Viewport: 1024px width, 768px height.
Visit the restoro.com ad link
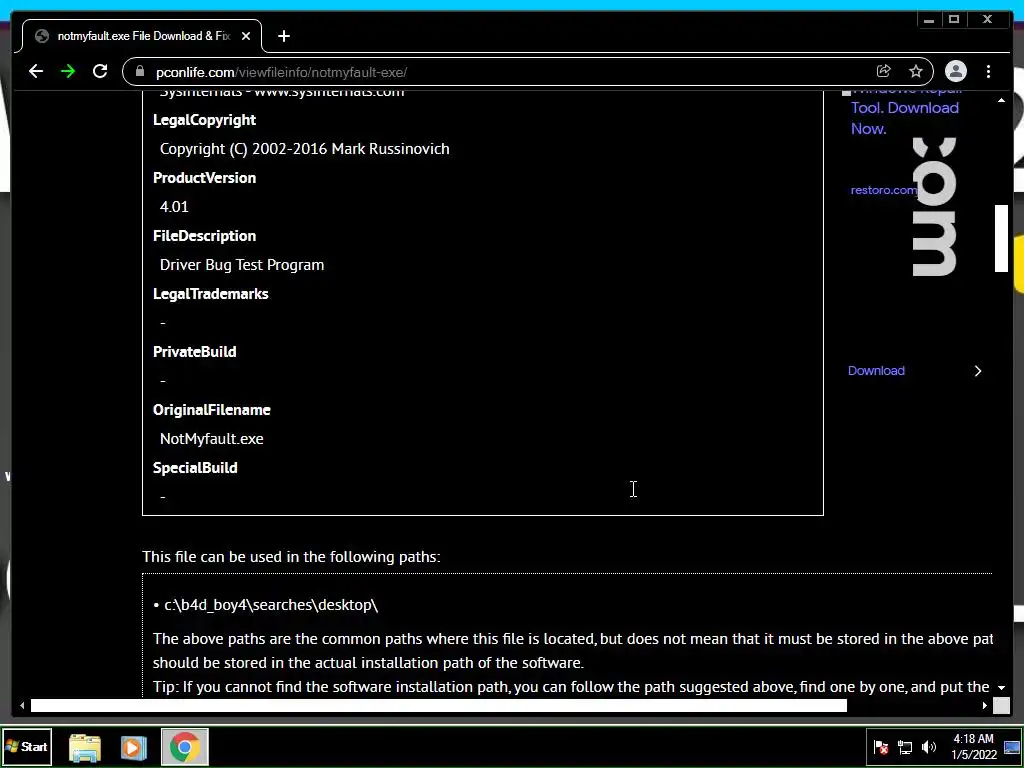click(x=884, y=190)
